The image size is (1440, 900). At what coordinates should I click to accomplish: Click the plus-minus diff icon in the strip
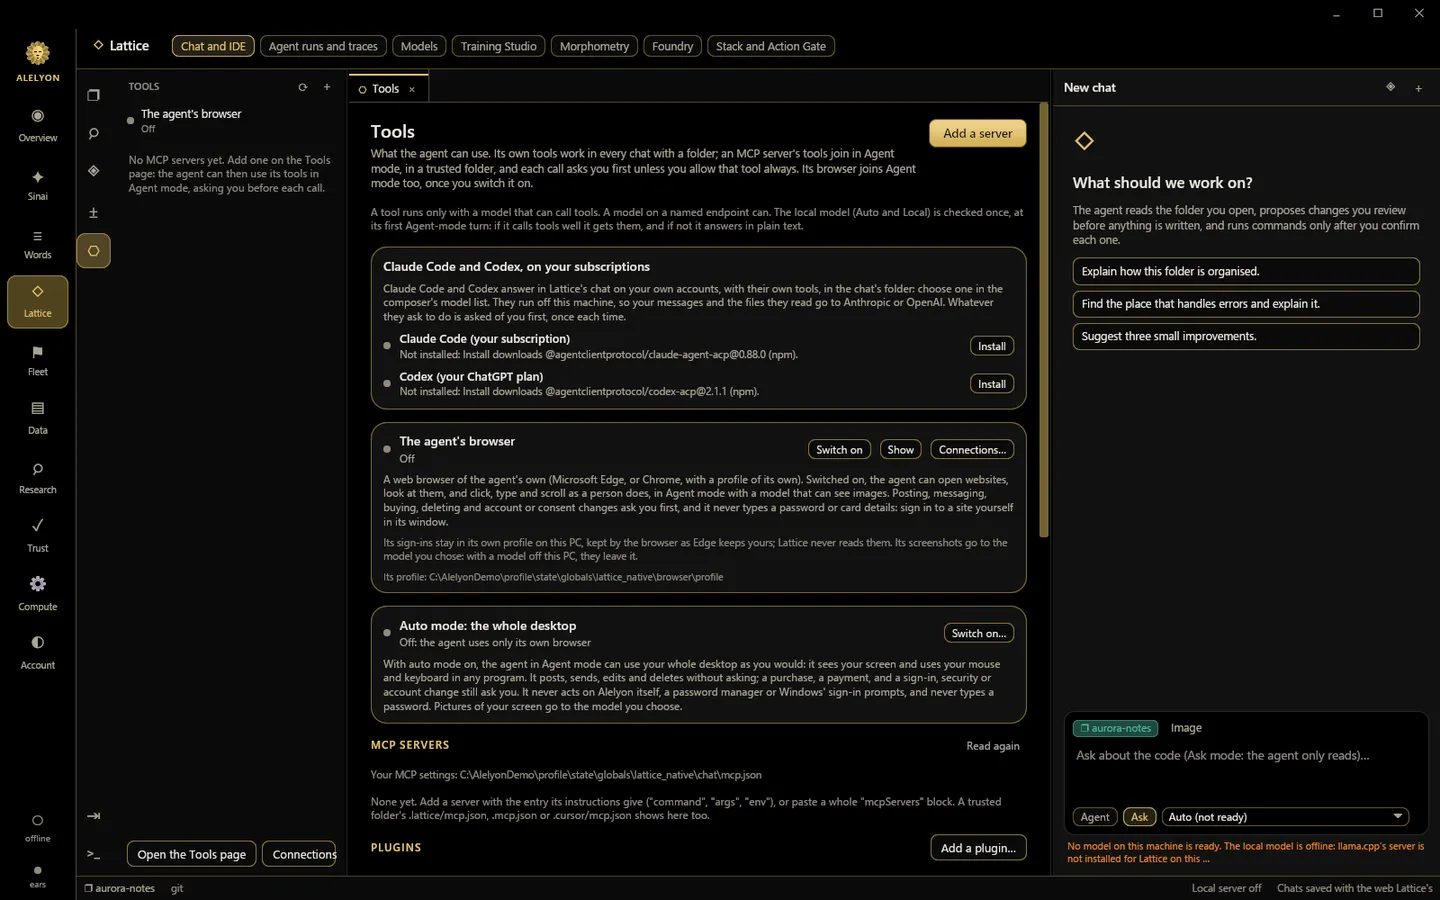point(93,212)
